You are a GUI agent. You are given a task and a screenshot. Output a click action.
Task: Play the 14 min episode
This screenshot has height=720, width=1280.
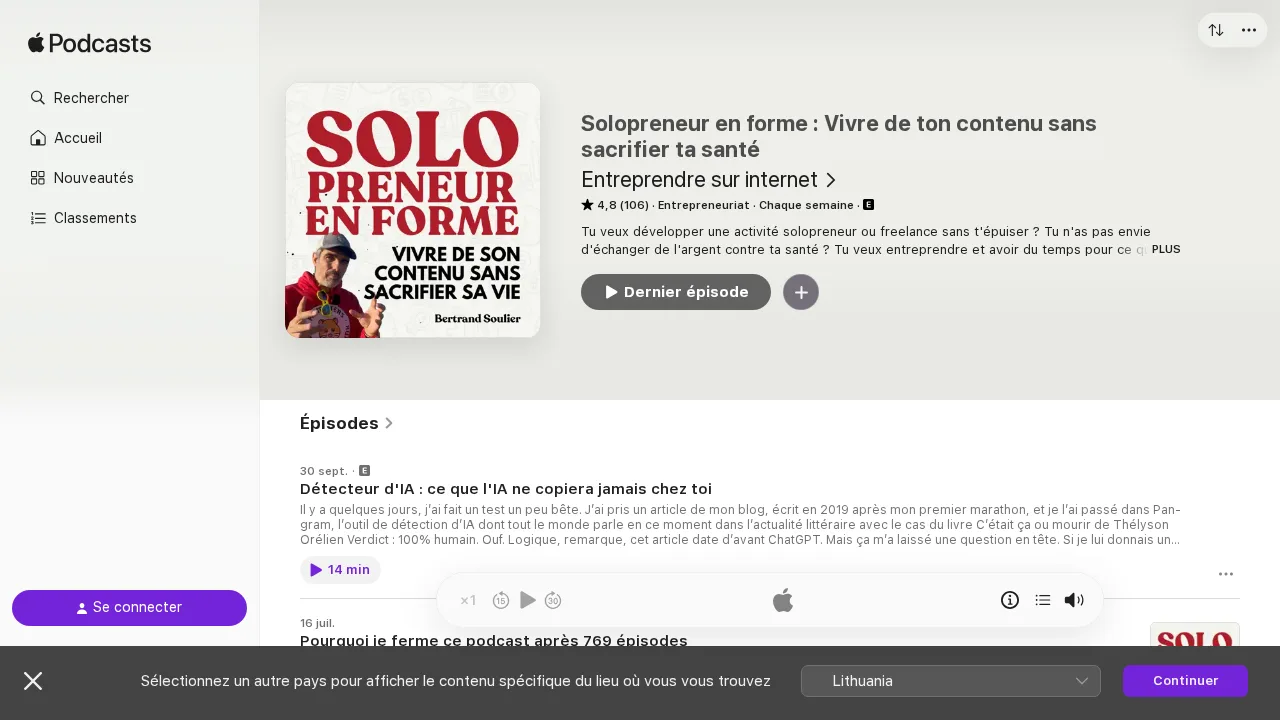click(x=340, y=570)
